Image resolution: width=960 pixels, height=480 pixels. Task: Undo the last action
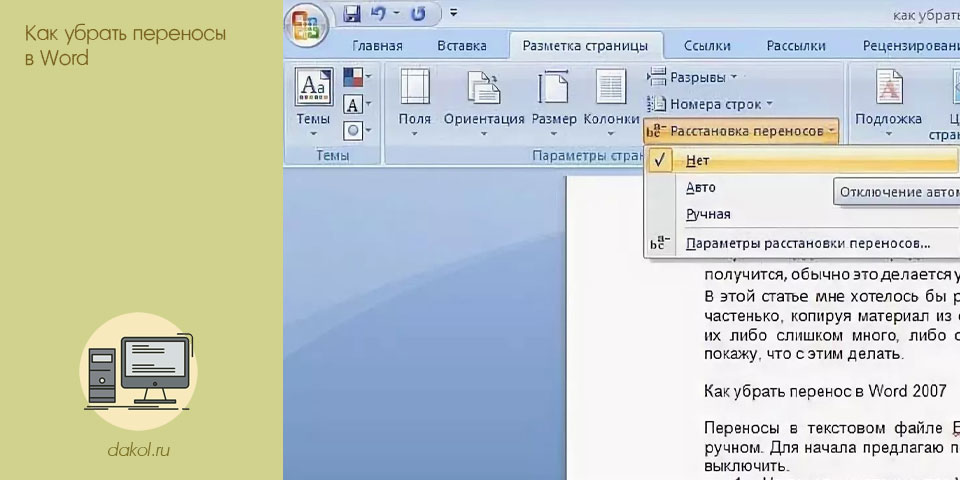click(377, 13)
